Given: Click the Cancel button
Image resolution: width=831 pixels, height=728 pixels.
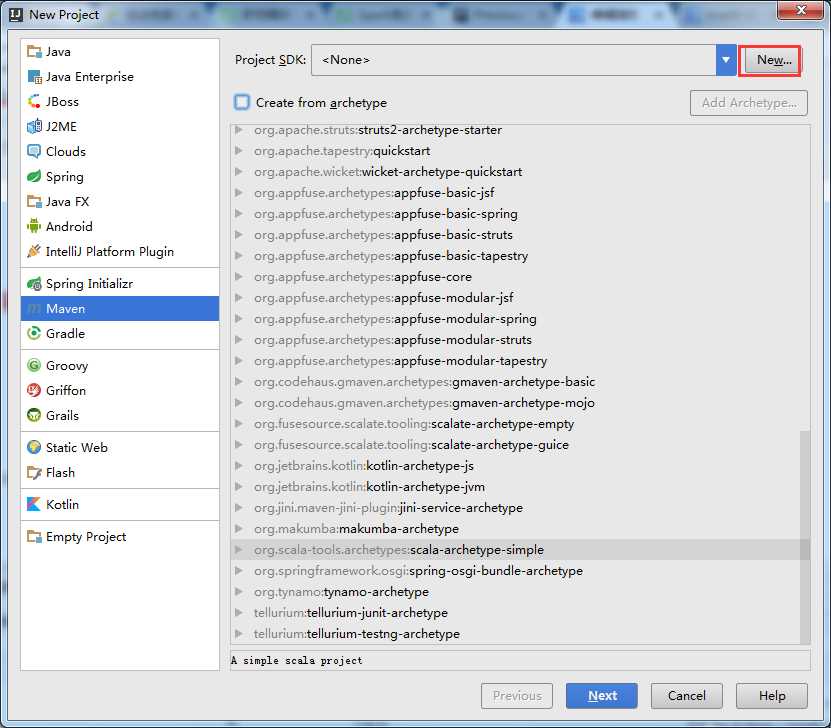Looking at the screenshot, I should (686, 696).
